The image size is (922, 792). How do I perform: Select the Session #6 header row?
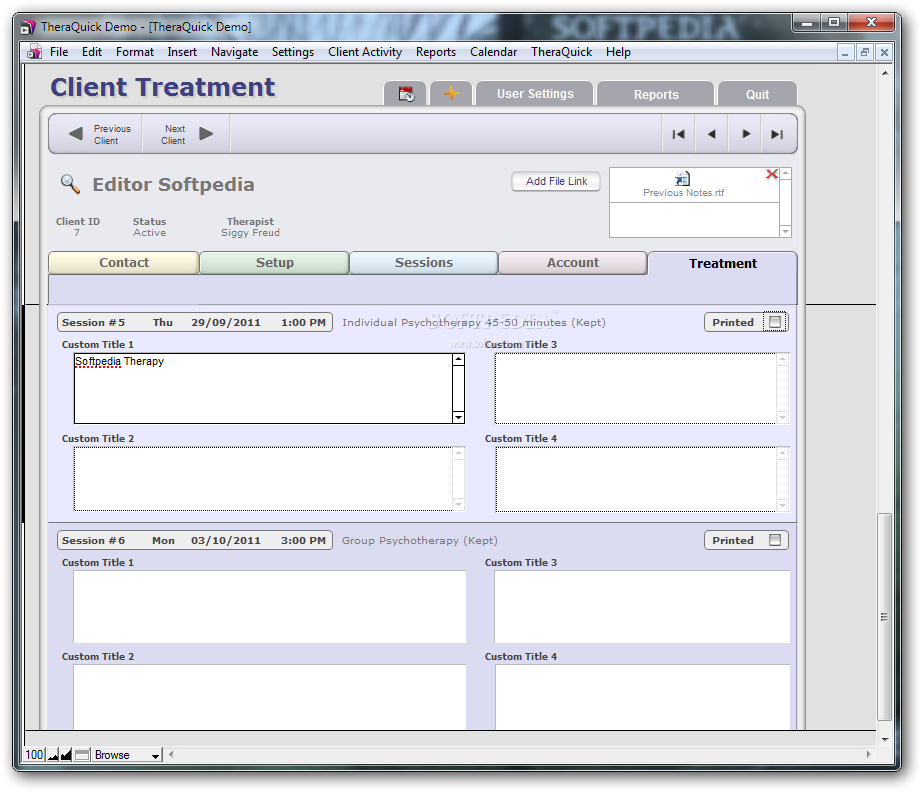[195, 540]
